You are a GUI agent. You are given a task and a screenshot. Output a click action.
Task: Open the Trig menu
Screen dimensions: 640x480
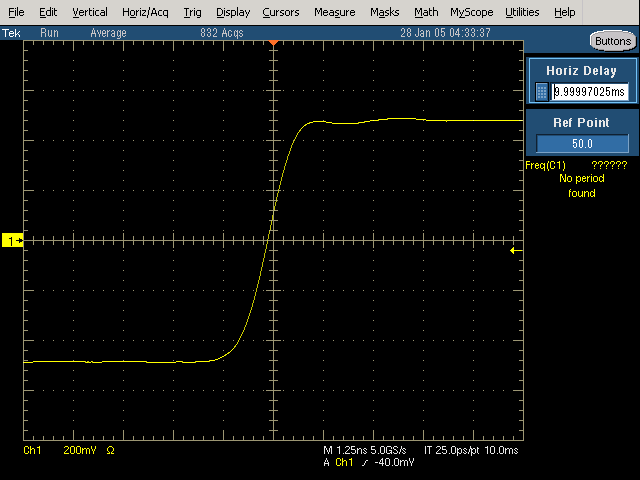[x=193, y=12]
